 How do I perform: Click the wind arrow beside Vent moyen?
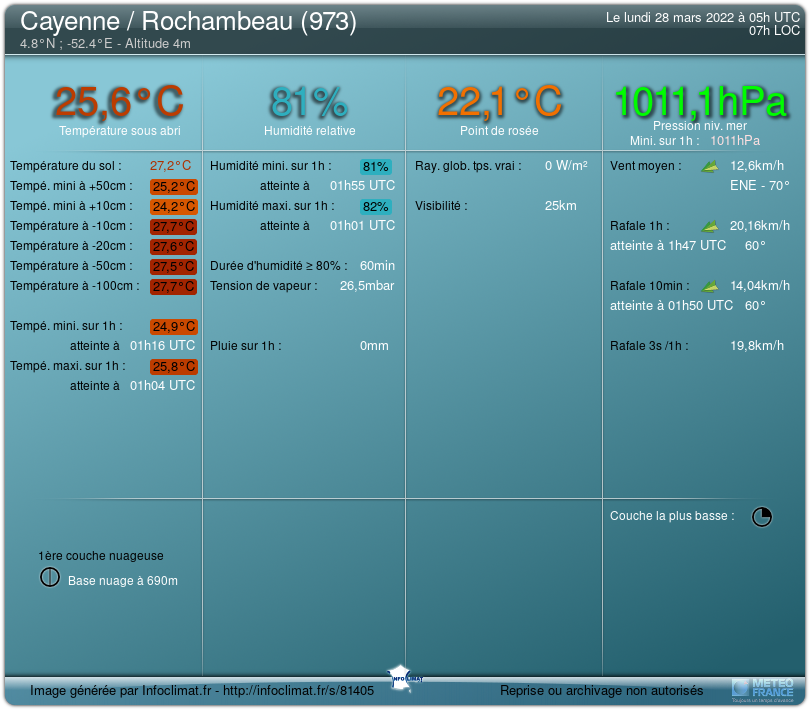pyautogui.click(x=710, y=166)
